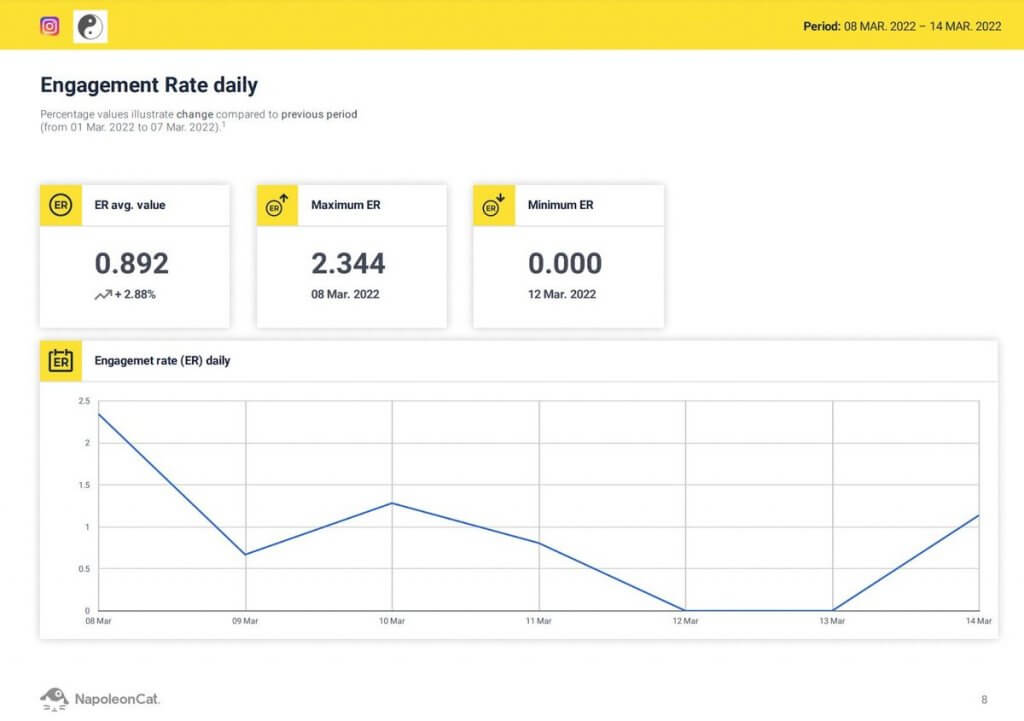The width and height of the screenshot is (1024, 721).
Task: Click the NapoleonCat logo icon
Action: [x=54, y=699]
